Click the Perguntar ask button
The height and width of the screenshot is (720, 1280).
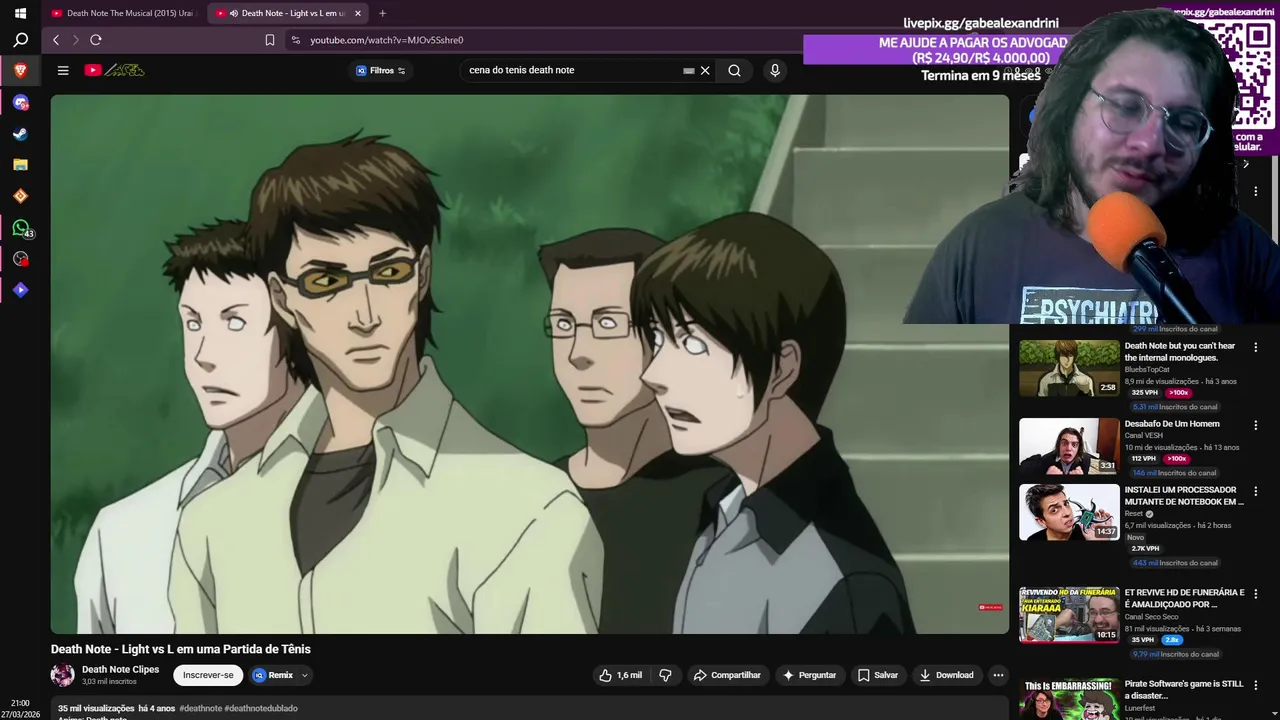[809, 675]
